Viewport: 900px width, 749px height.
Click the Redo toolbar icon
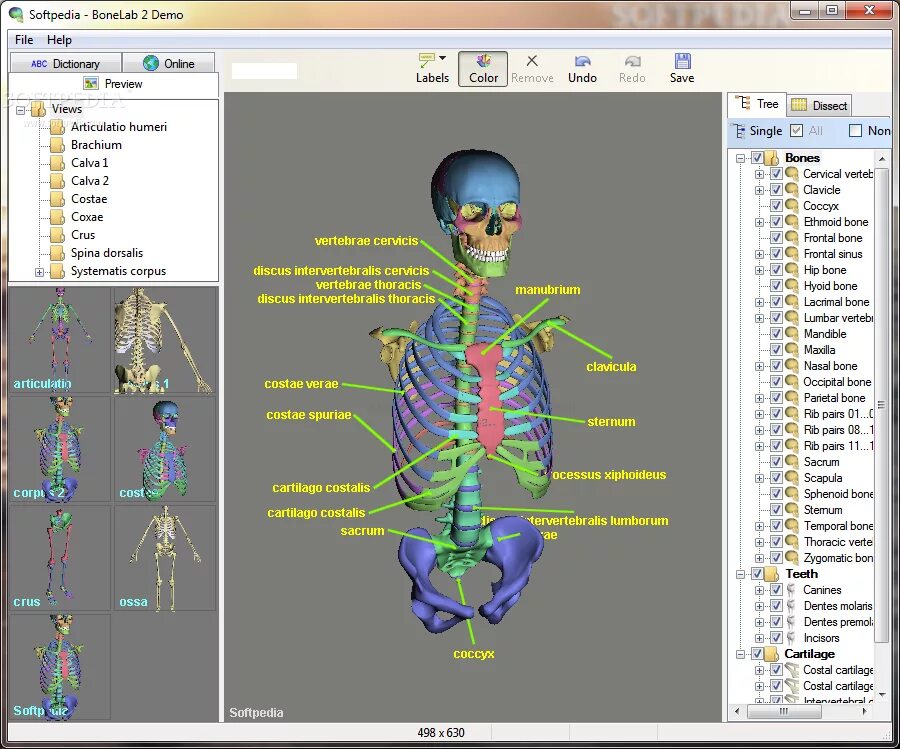pos(633,61)
